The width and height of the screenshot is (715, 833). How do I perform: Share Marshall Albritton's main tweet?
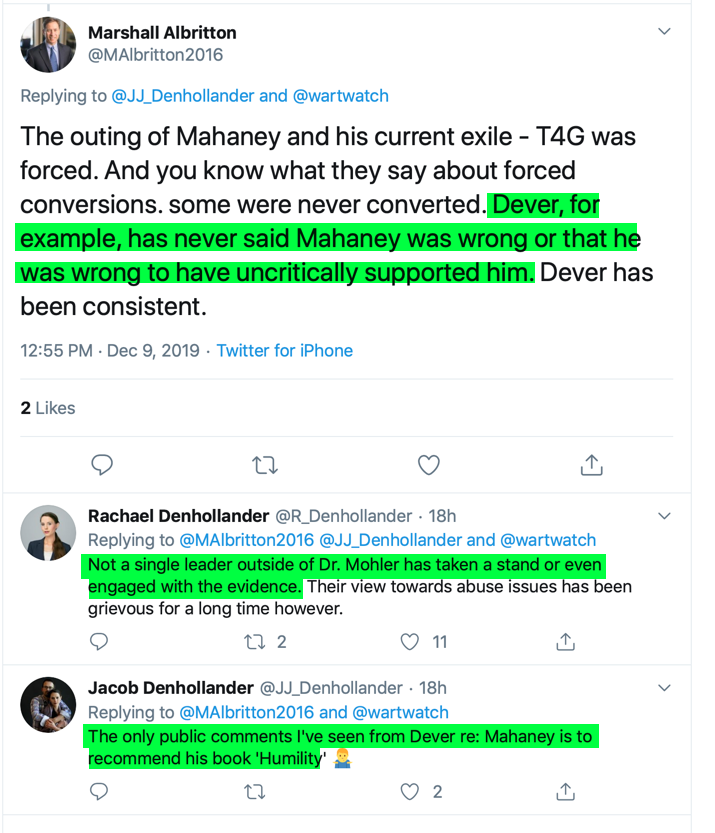click(591, 465)
